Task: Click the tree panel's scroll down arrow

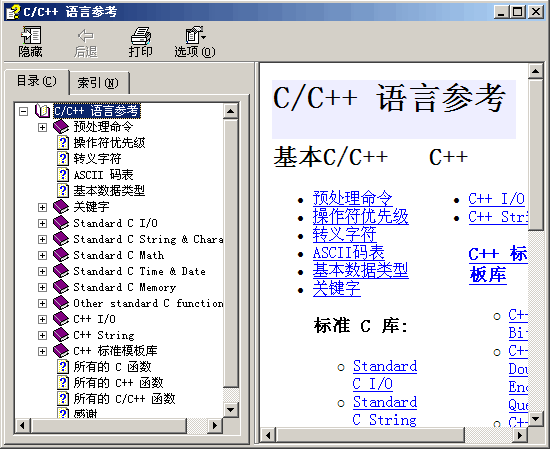Action: (231, 409)
